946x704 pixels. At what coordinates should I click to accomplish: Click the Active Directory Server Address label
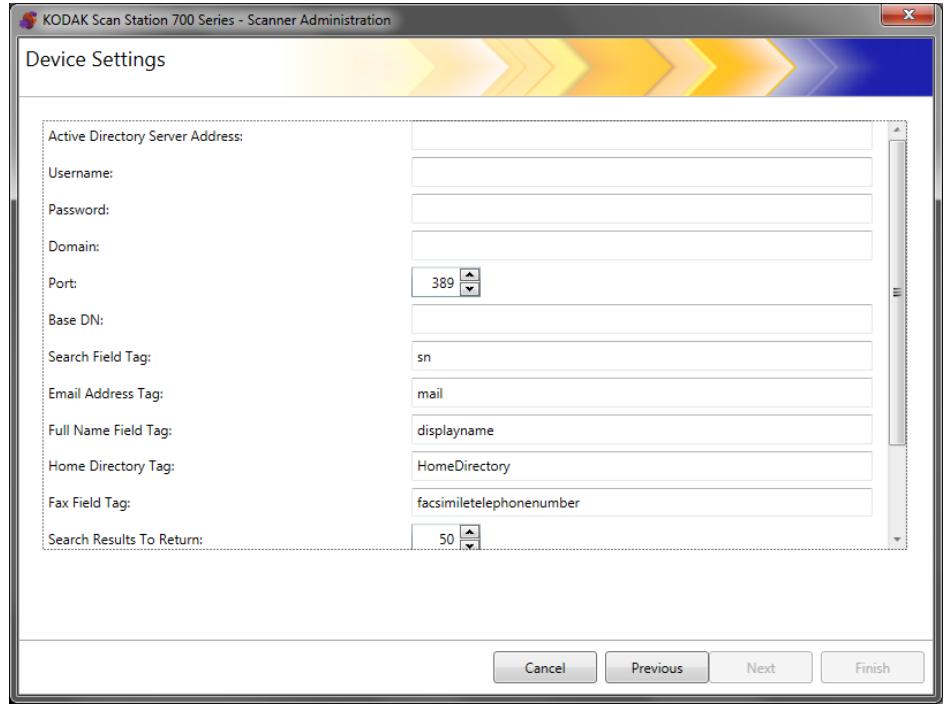tap(145, 136)
